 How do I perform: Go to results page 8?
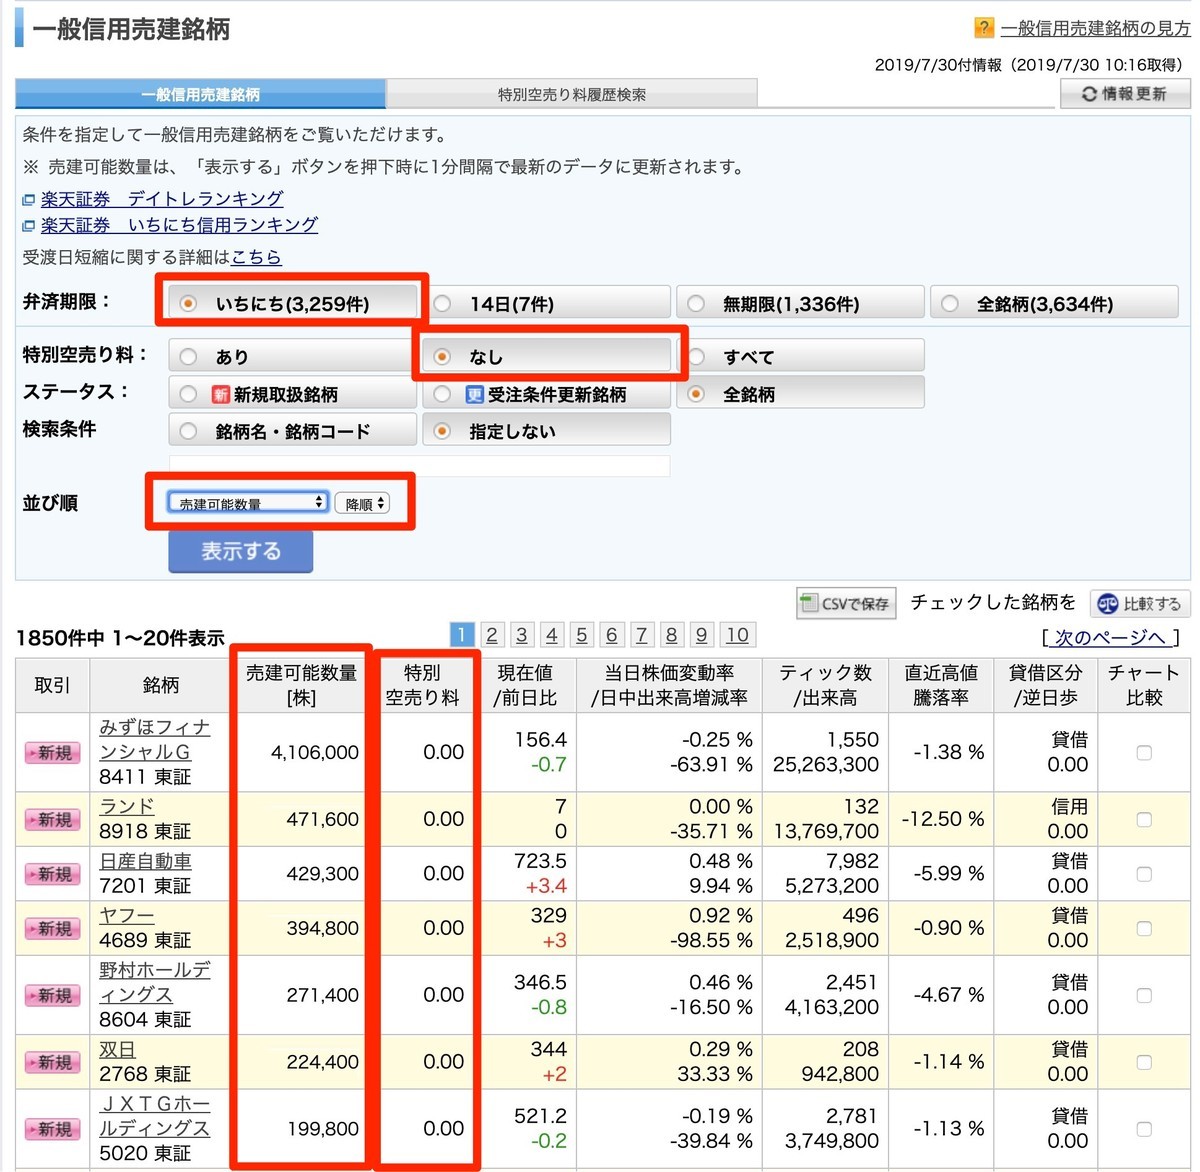pyautogui.click(x=671, y=635)
